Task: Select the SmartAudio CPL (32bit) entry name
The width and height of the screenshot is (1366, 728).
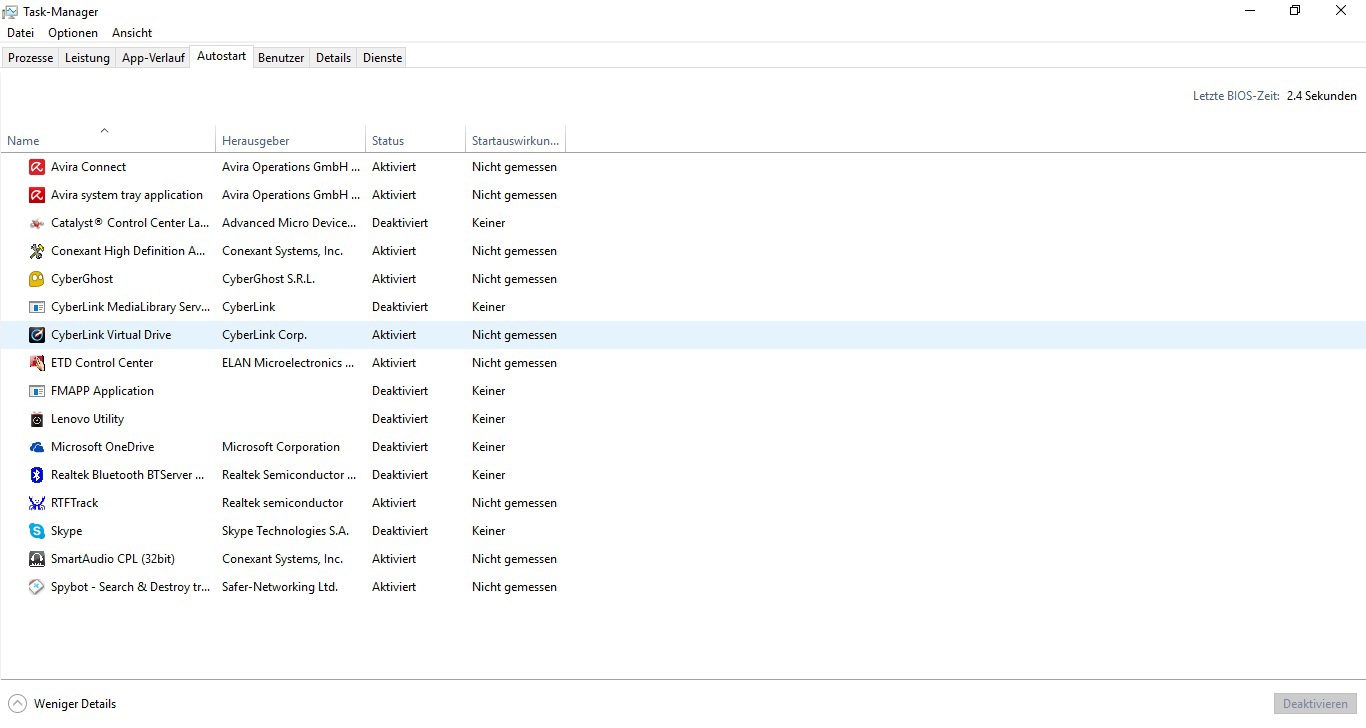Action: point(113,559)
